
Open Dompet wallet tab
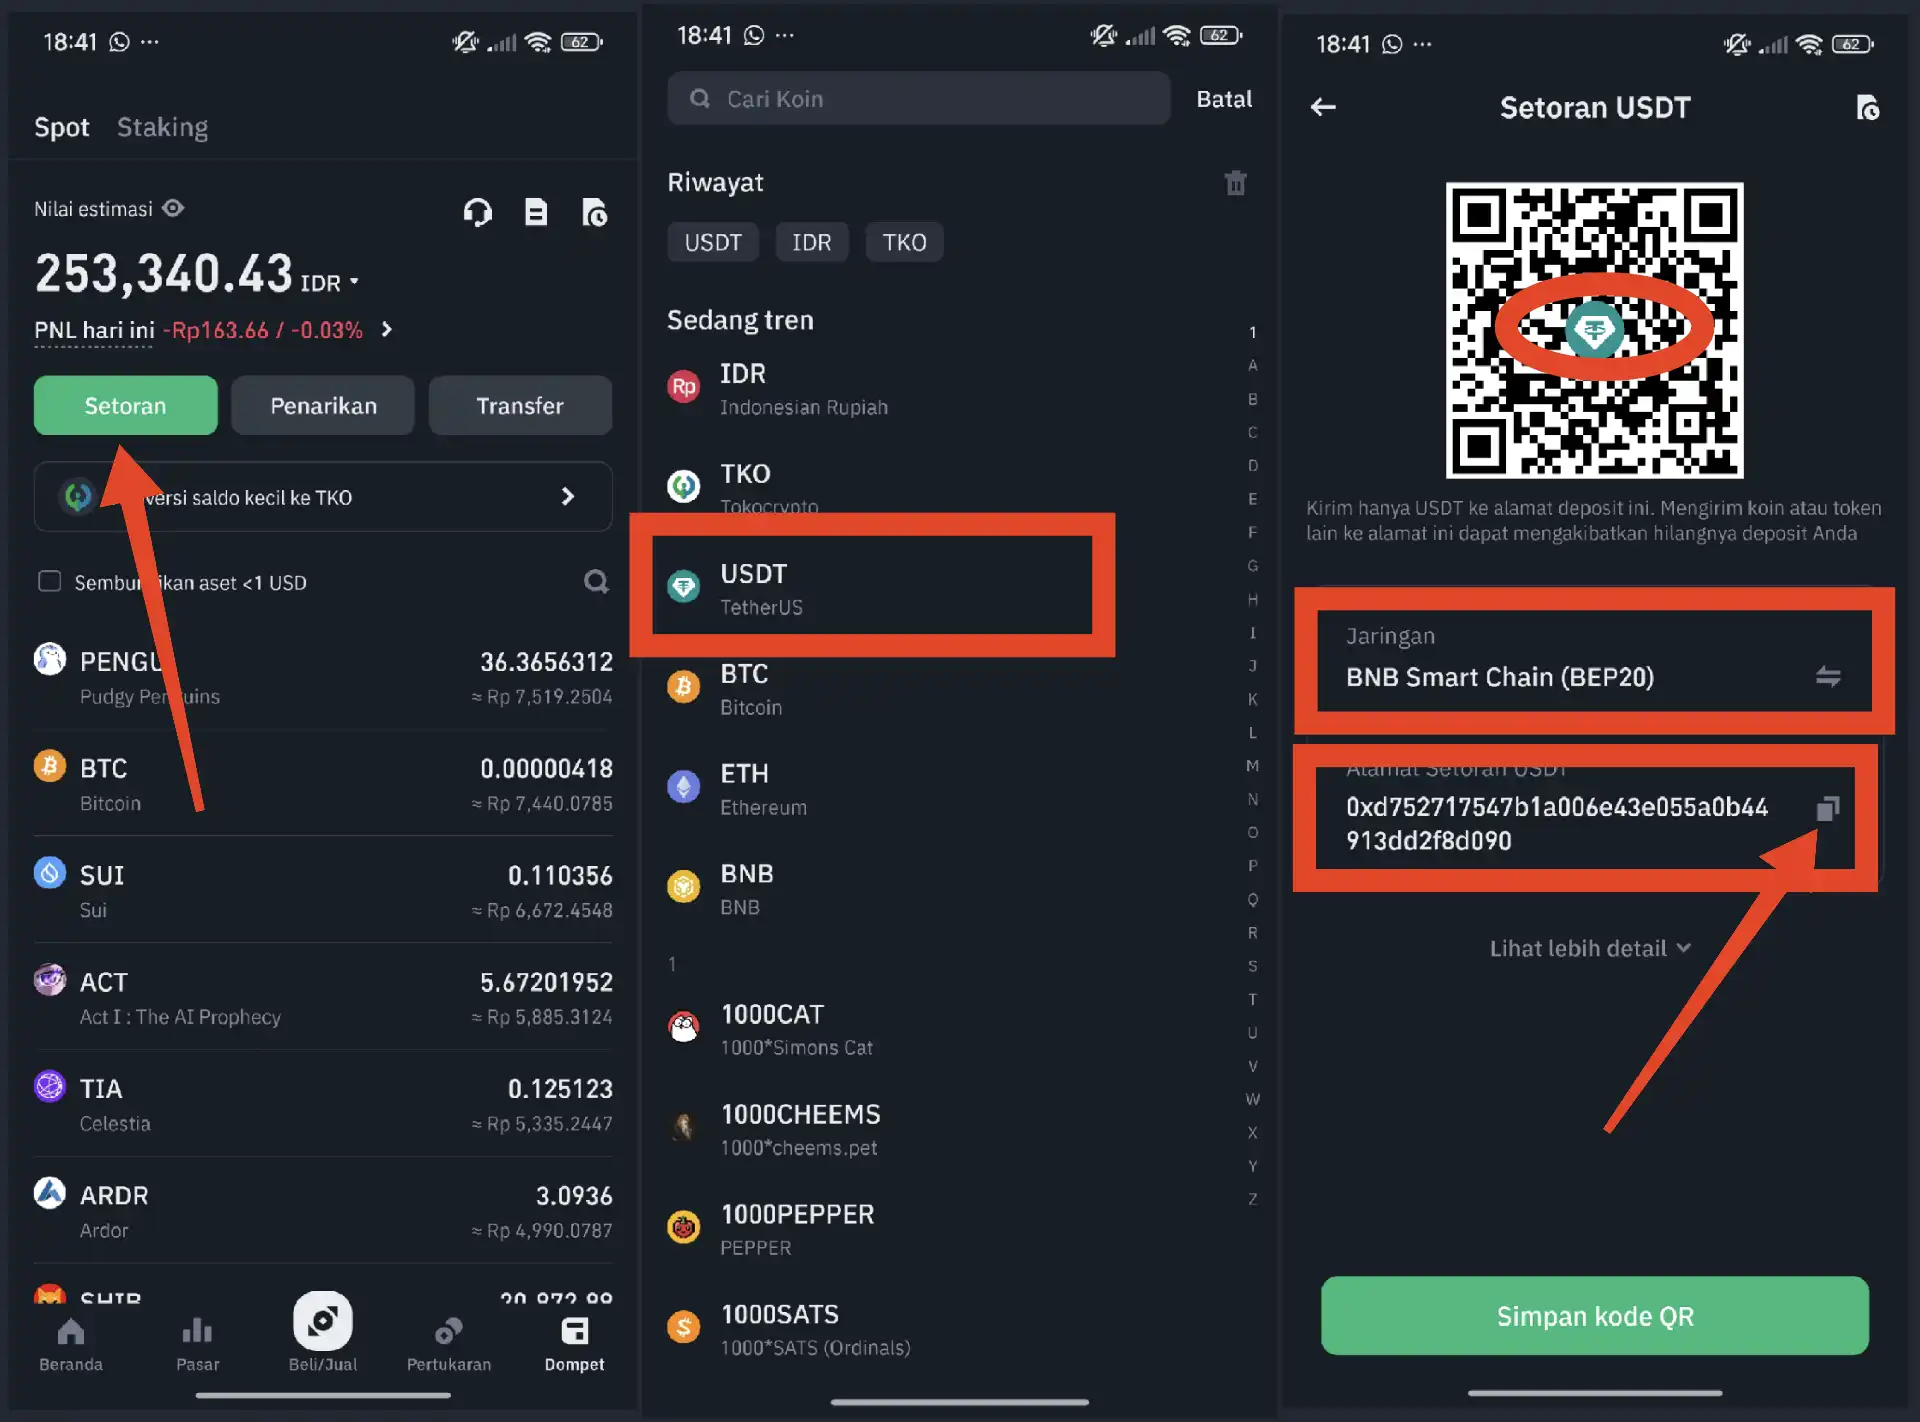pos(574,1343)
